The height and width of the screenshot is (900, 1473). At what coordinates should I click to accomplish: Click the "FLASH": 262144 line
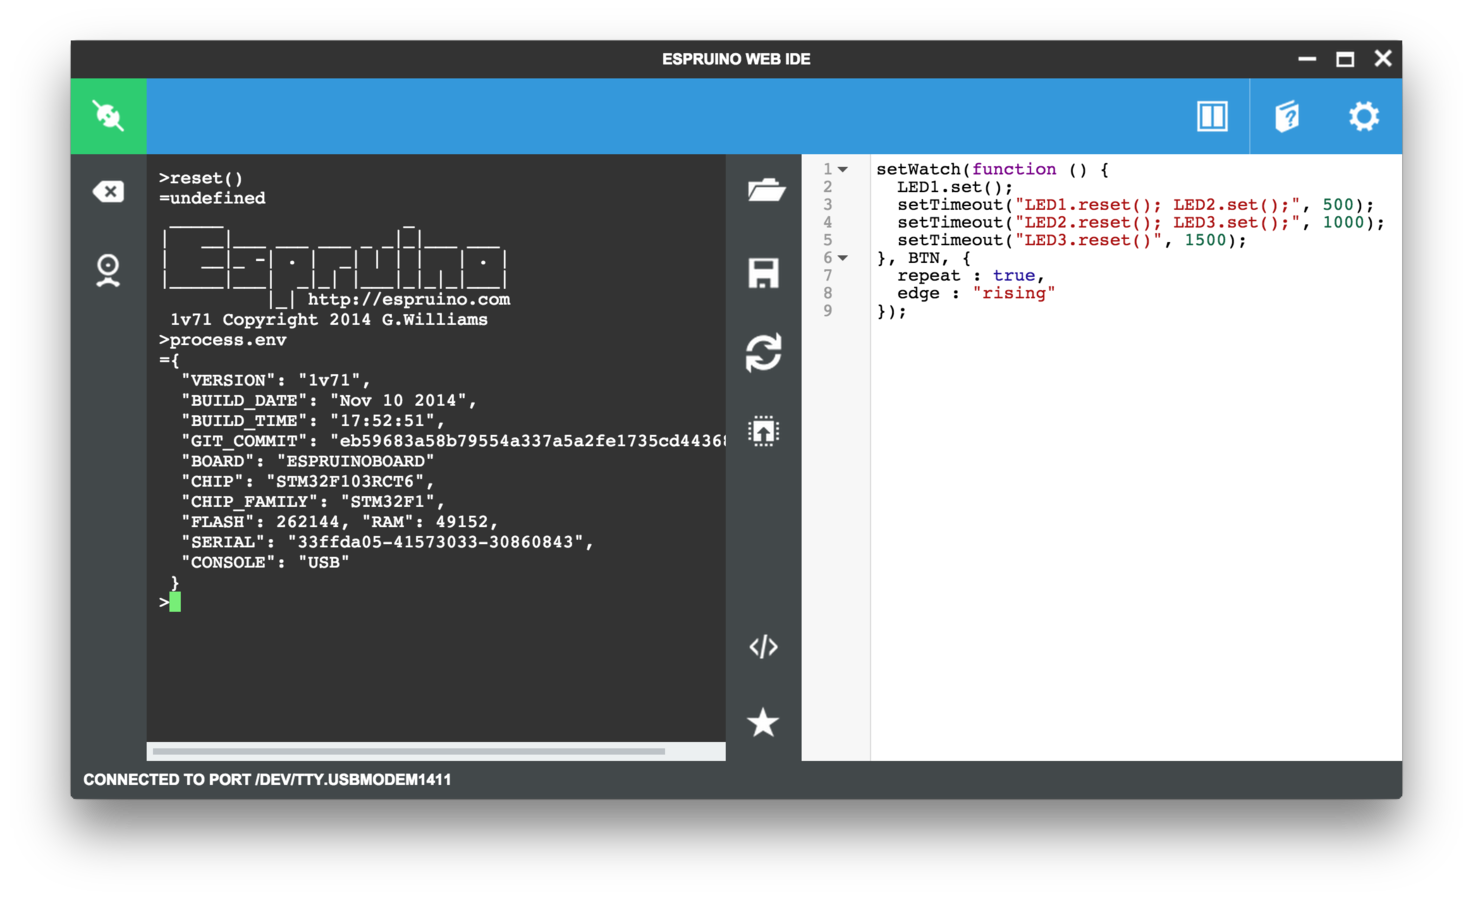pyautogui.click(x=340, y=522)
